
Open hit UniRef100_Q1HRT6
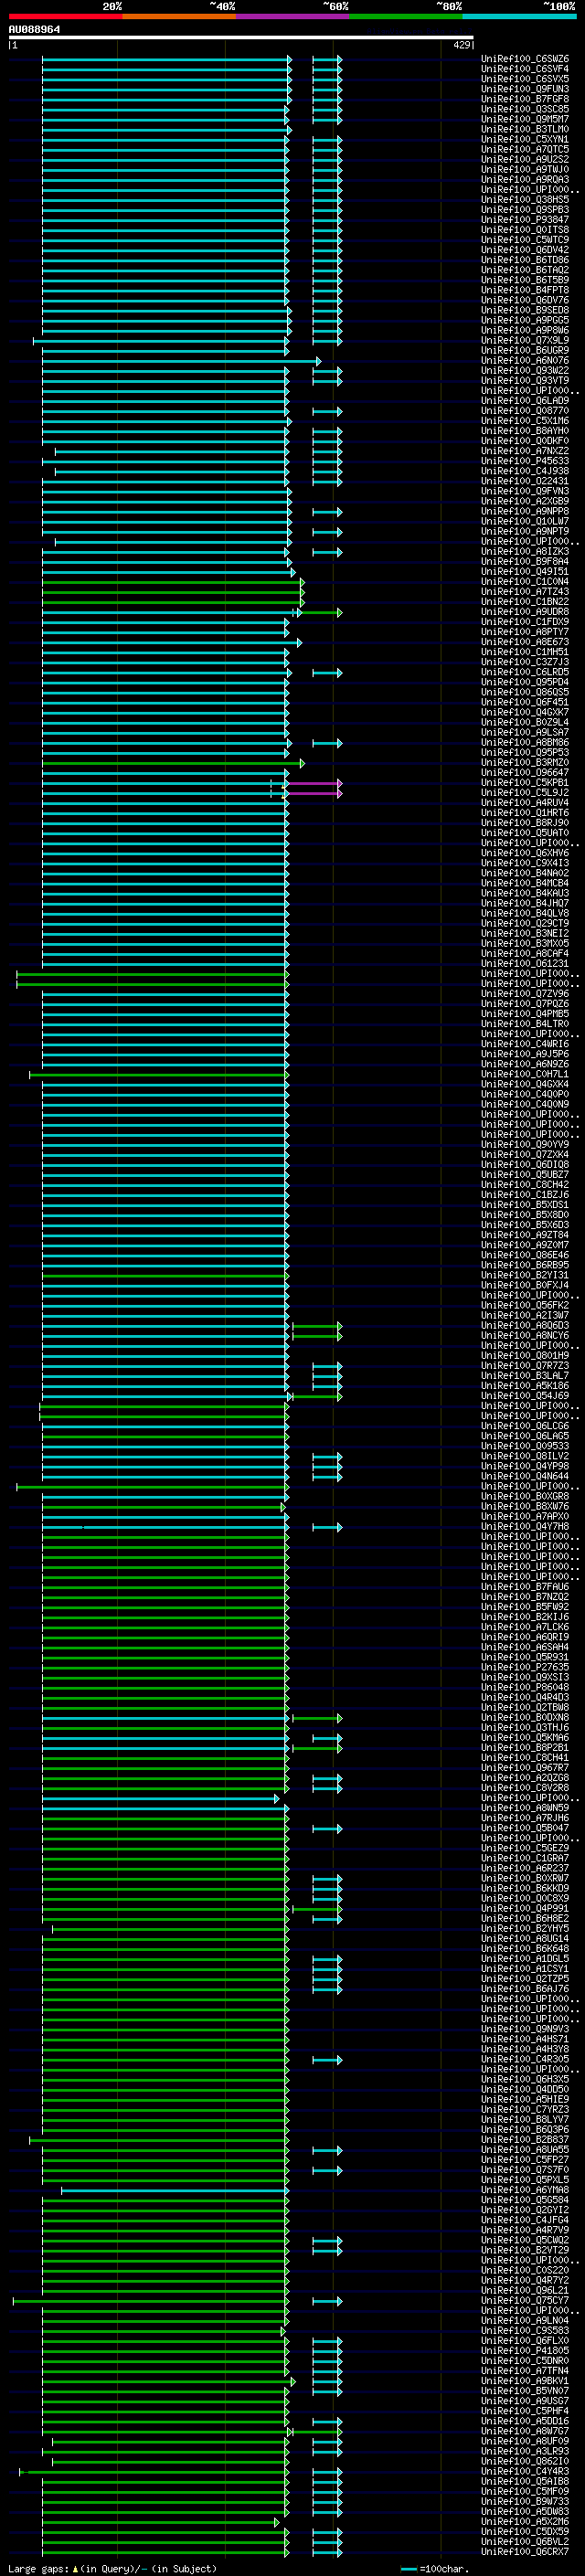[x=525, y=813]
